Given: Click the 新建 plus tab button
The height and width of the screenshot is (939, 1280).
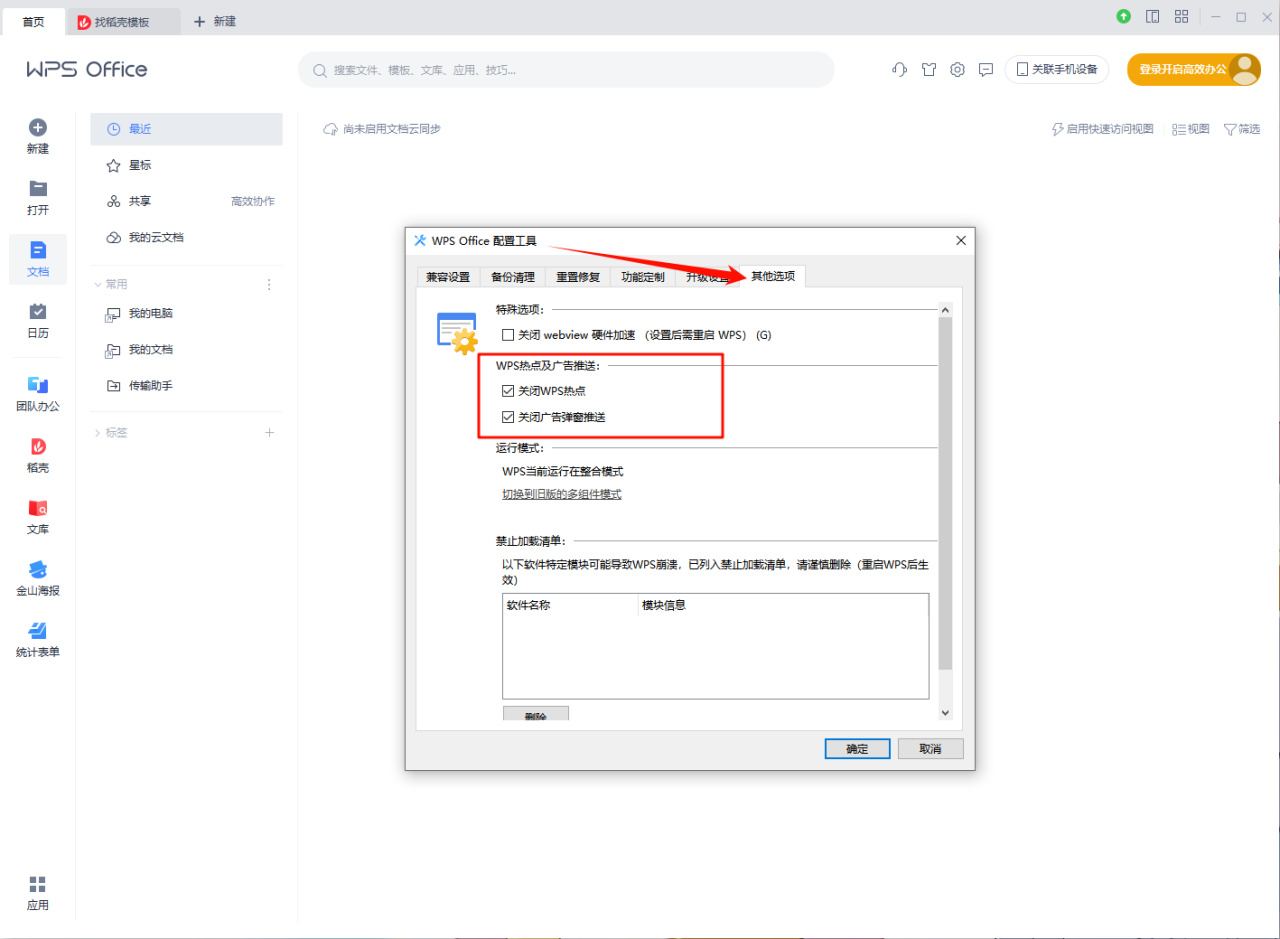Looking at the screenshot, I should point(215,21).
